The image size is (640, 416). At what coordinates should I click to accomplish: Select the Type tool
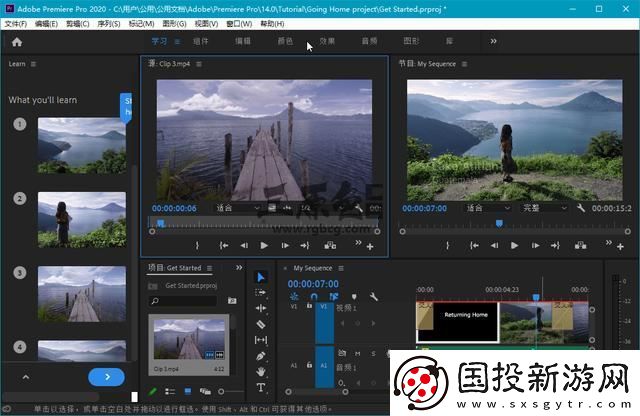click(261, 387)
